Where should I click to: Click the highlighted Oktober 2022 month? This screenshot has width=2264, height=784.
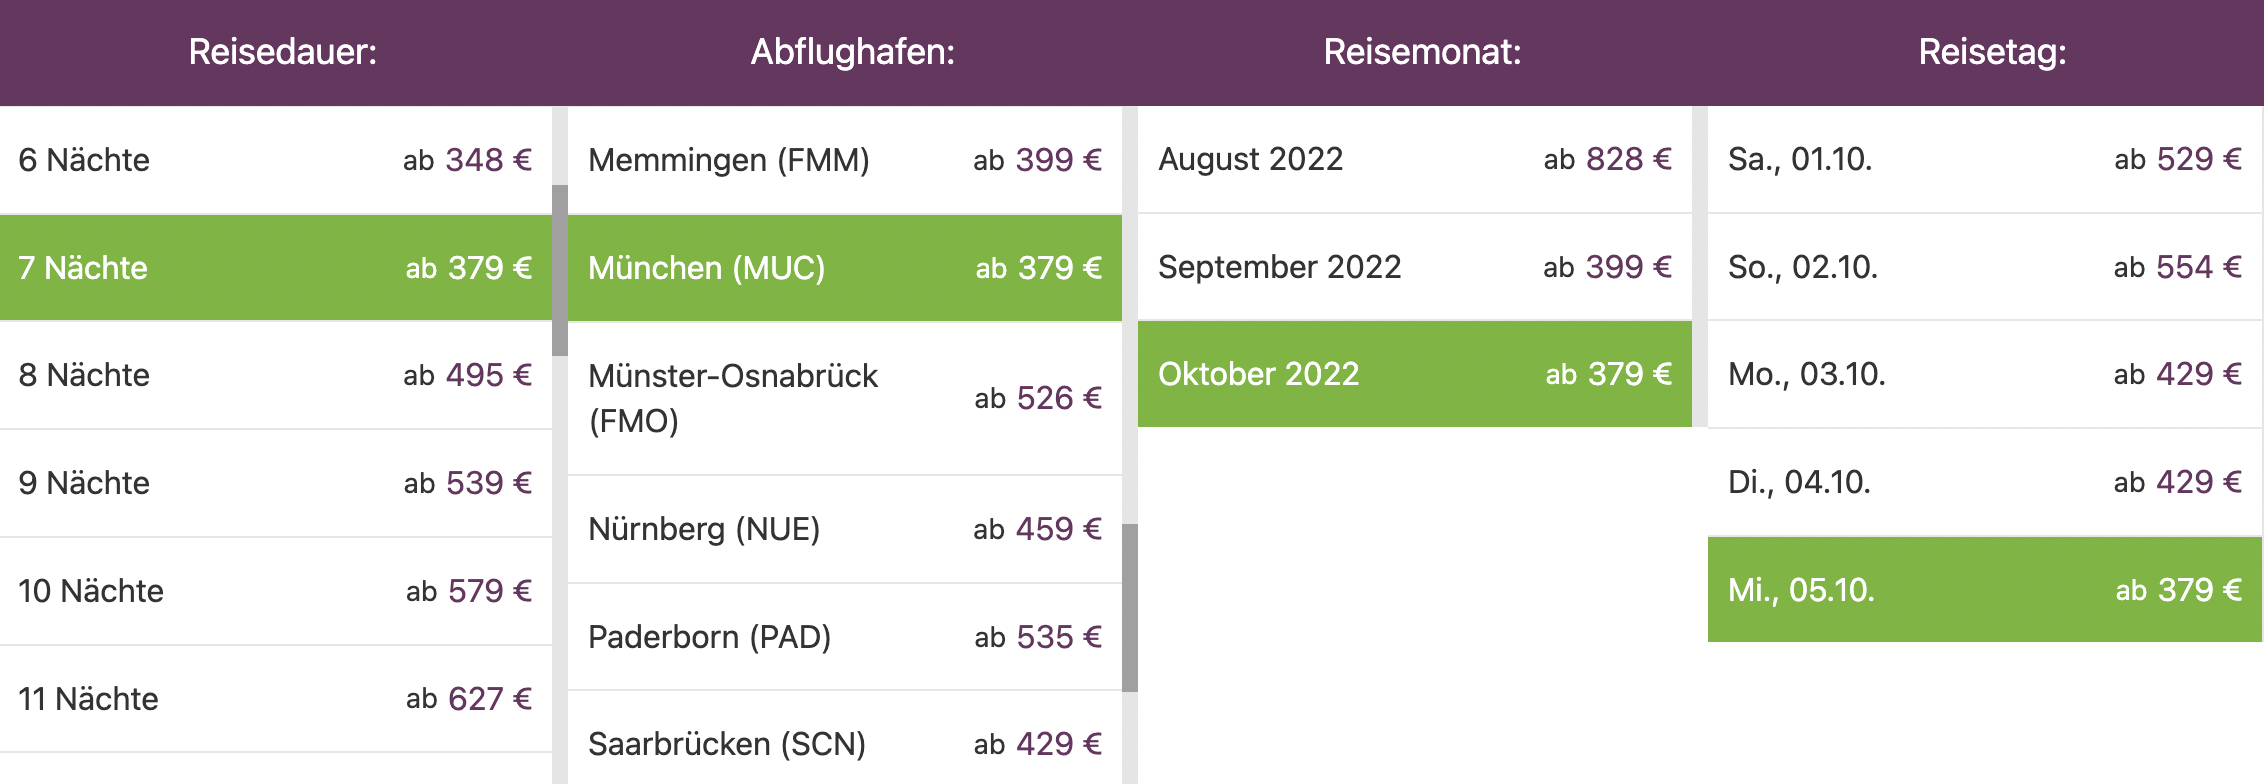(1415, 374)
